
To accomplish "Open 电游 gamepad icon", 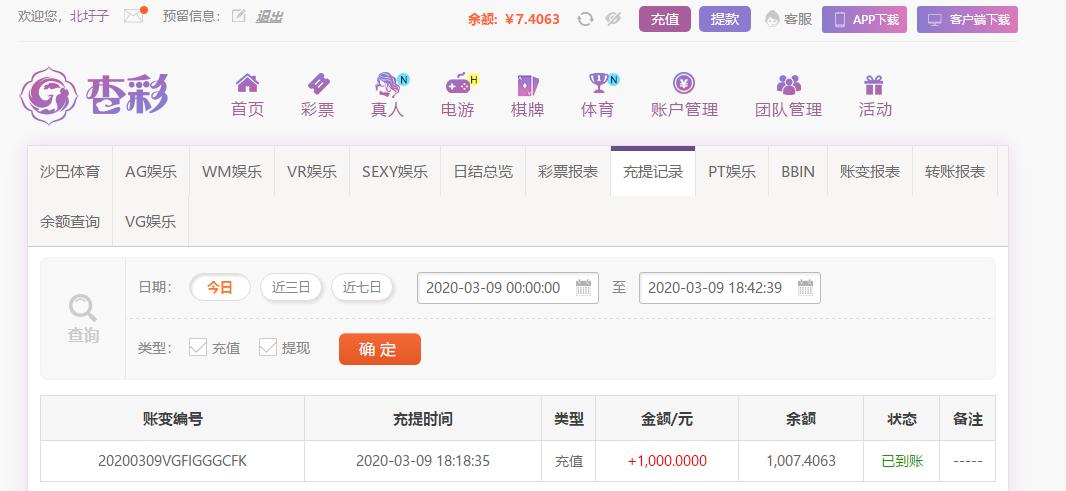I will point(458,84).
